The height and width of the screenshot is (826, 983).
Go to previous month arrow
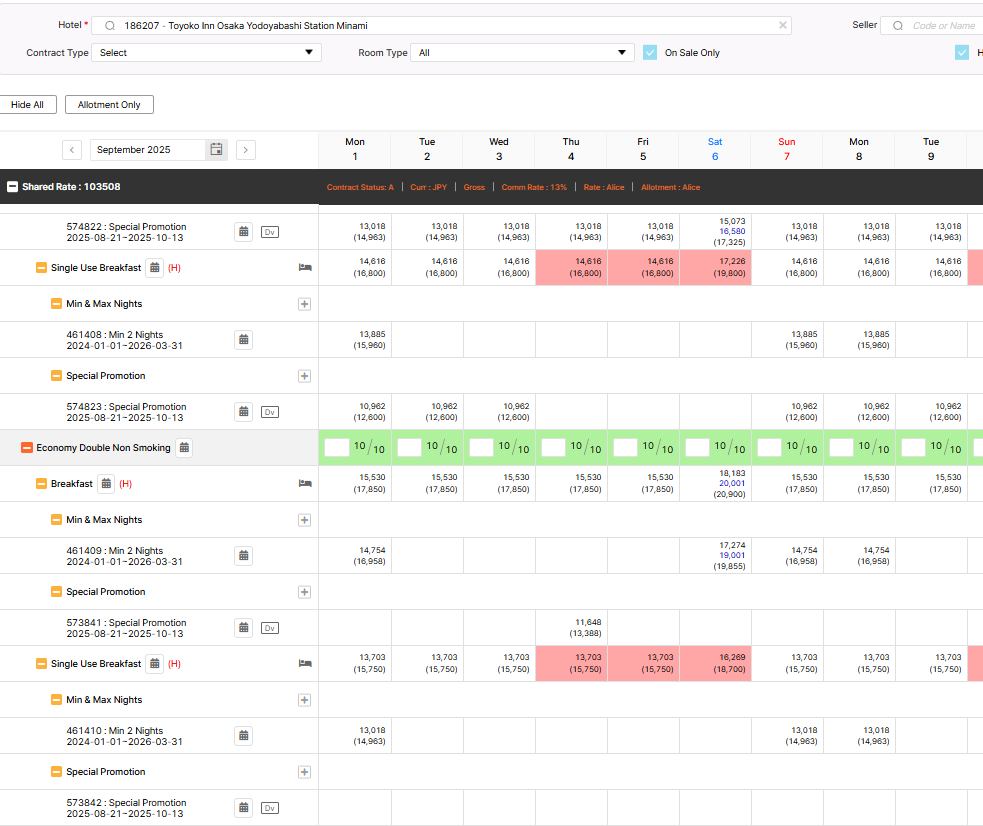[72, 150]
